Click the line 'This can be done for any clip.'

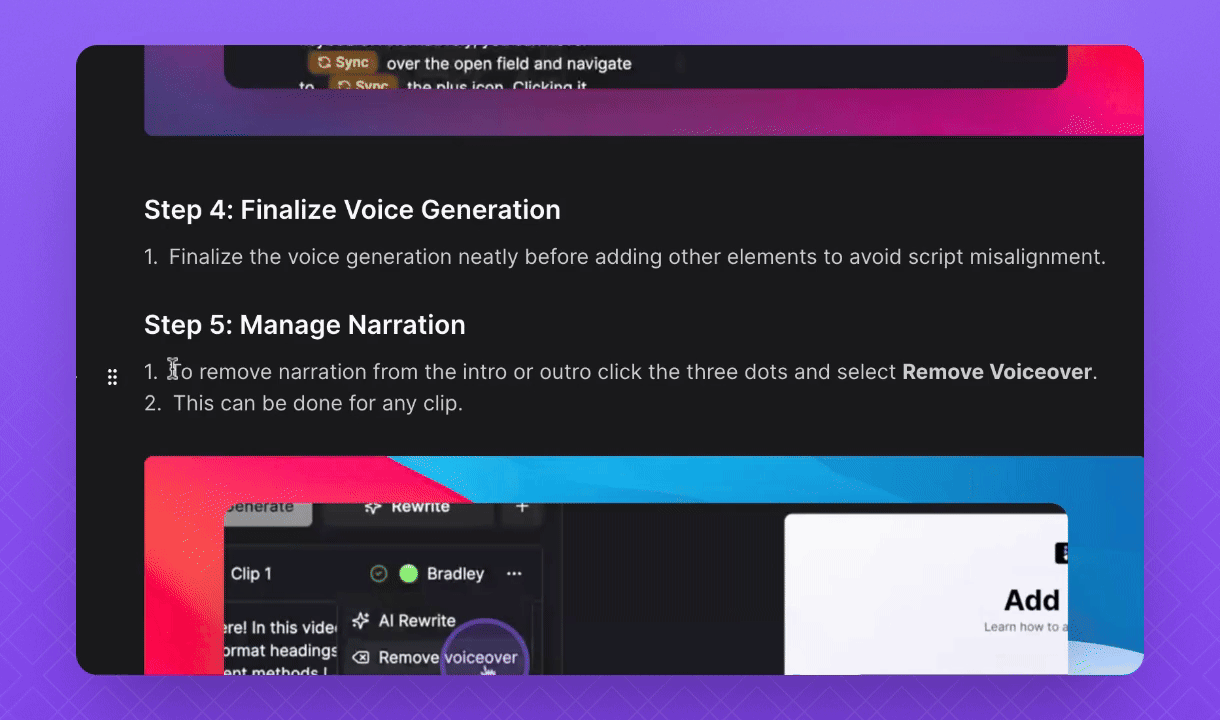(x=317, y=404)
